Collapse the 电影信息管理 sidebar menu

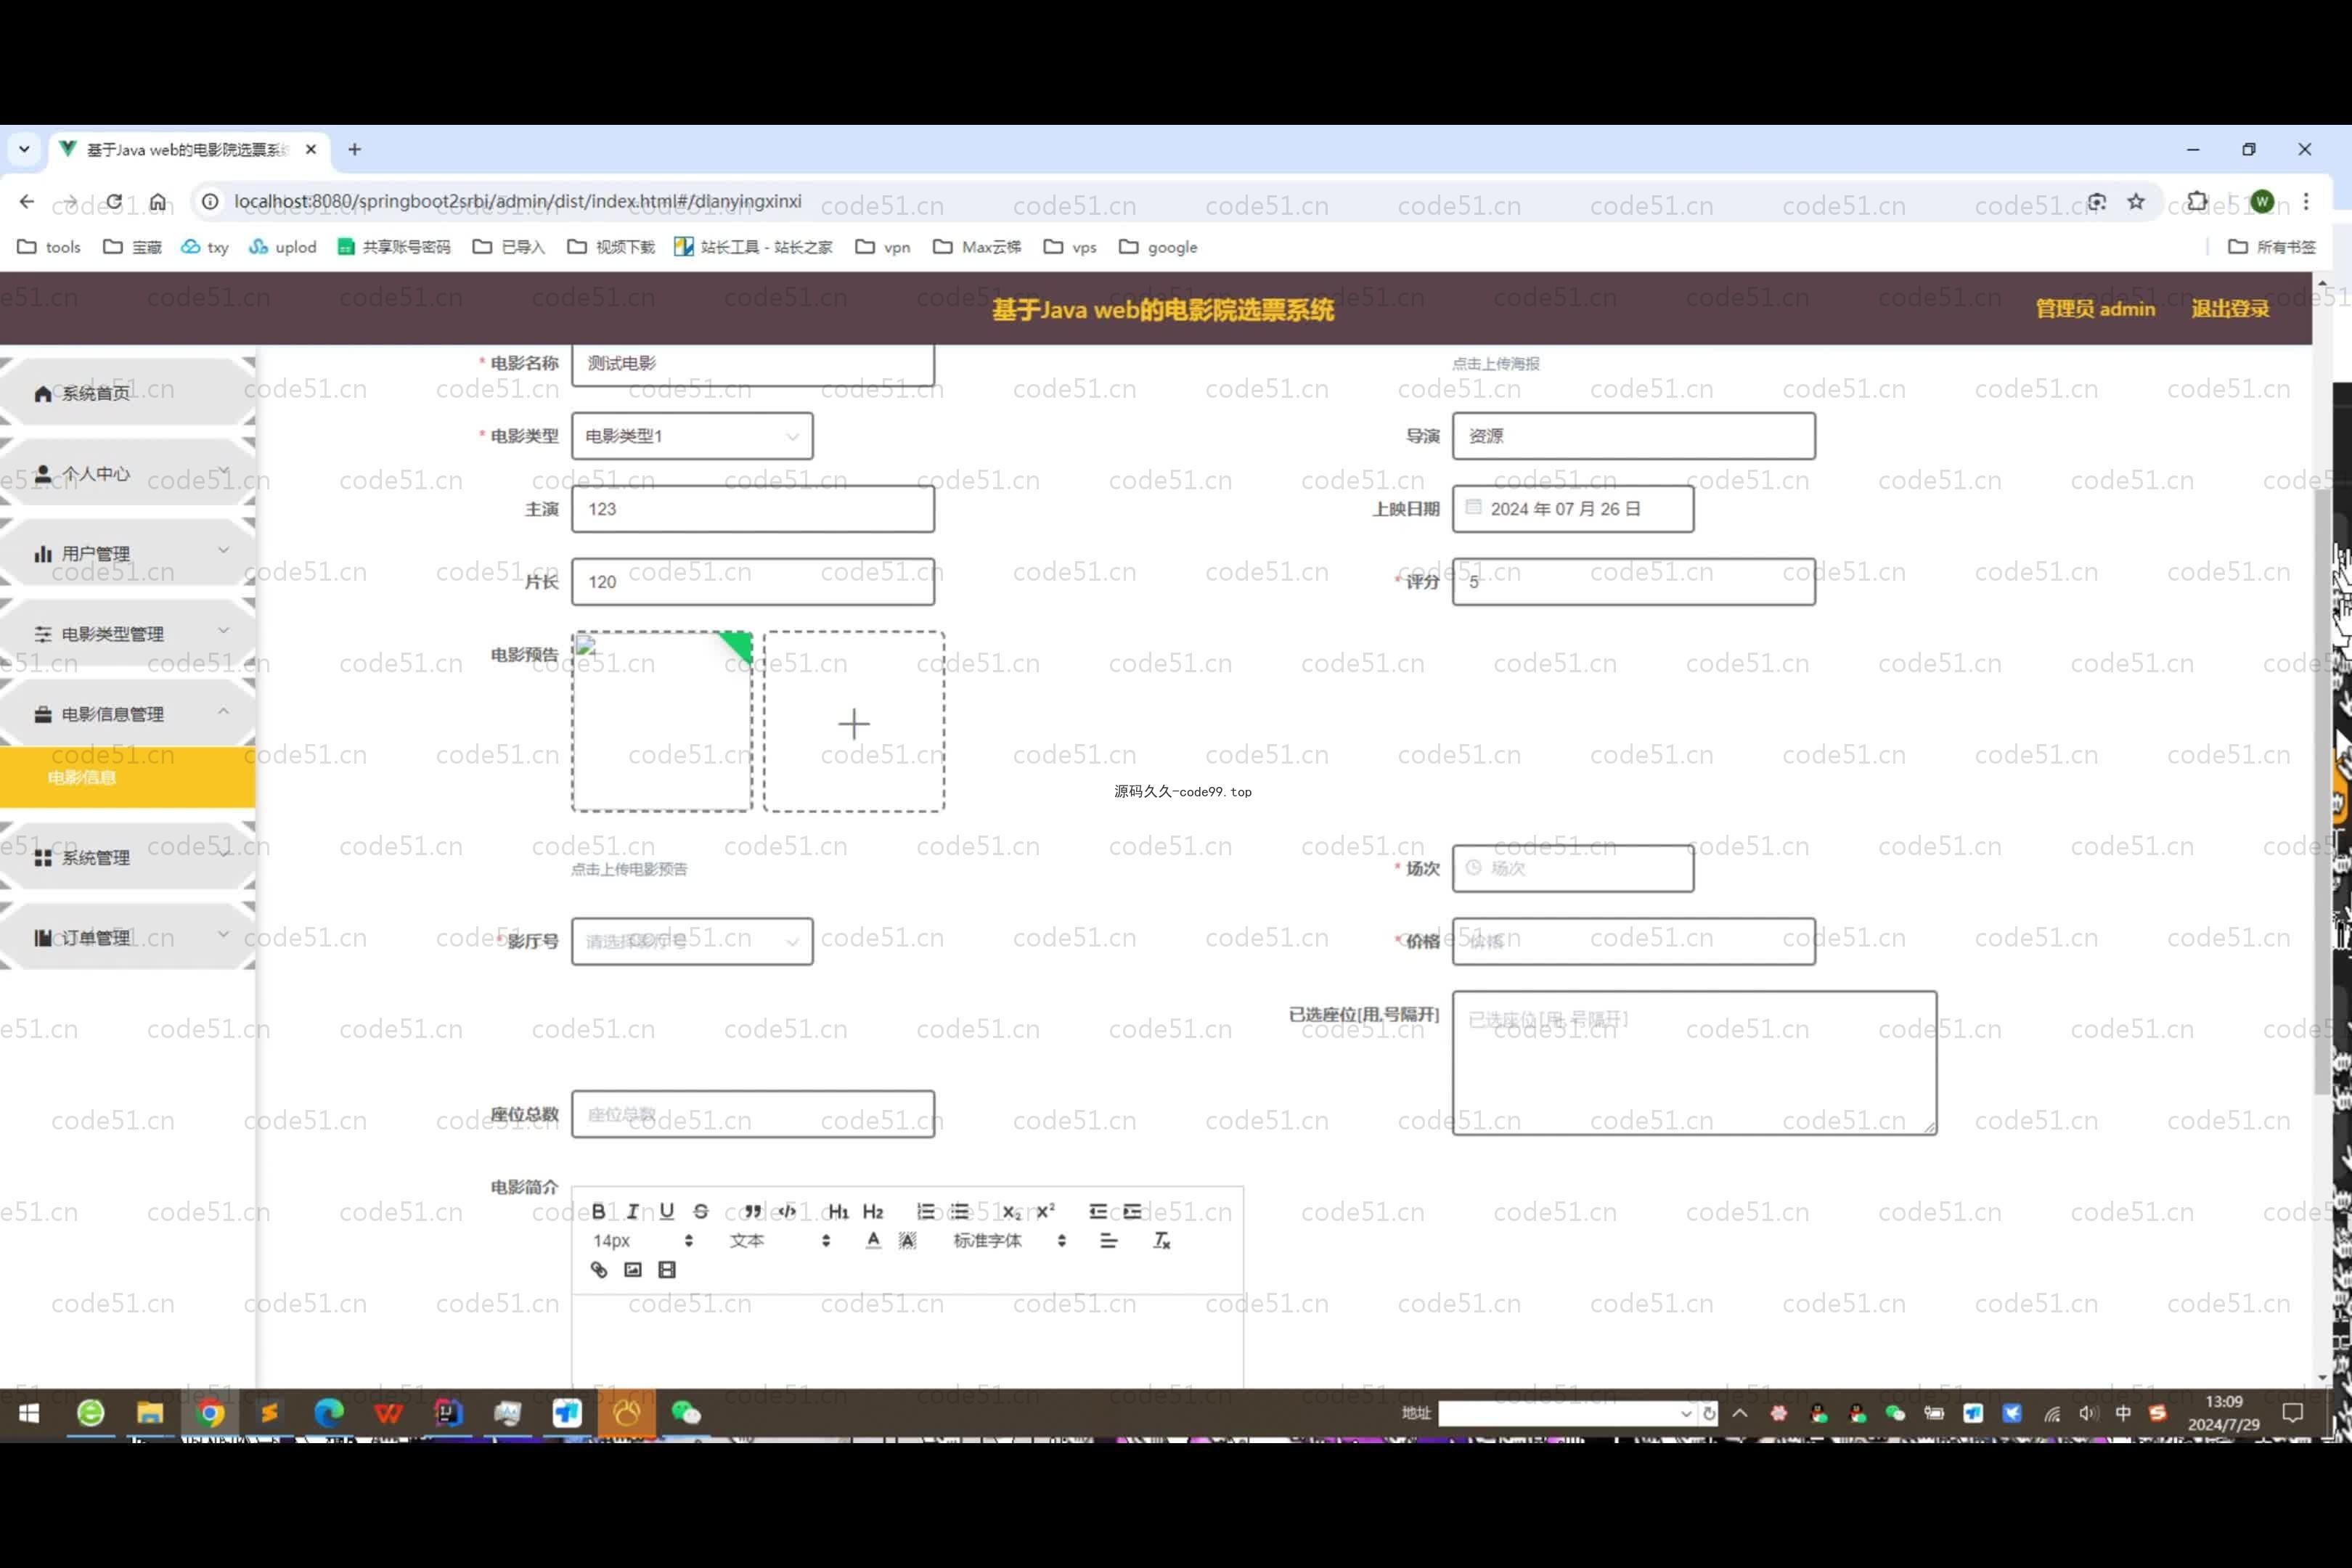[x=128, y=713]
